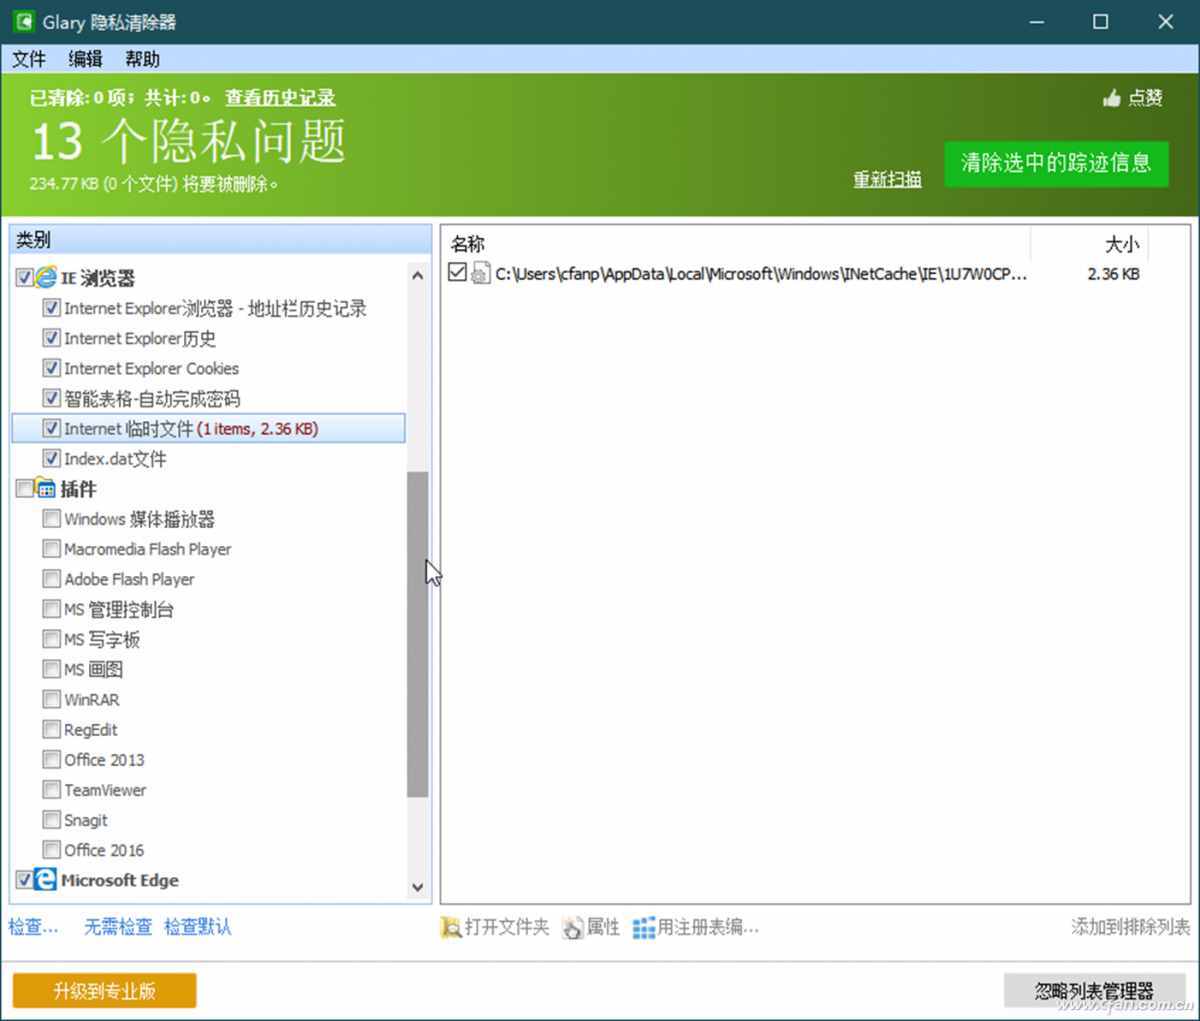Uncheck Index.dat文件 checkbox

click(52, 458)
